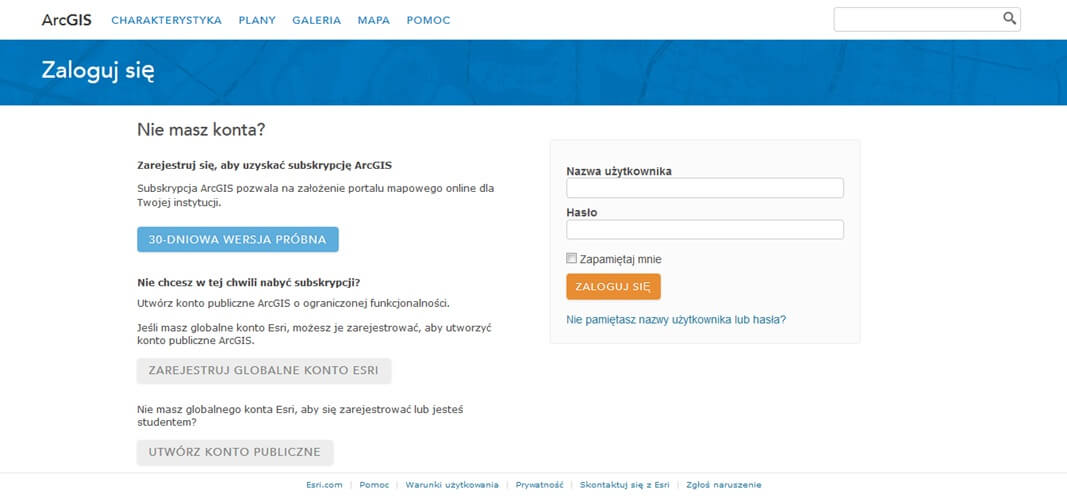Open Skontaktuj się z Esri link
Viewport: 1067px width, 501px height.
coord(625,485)
